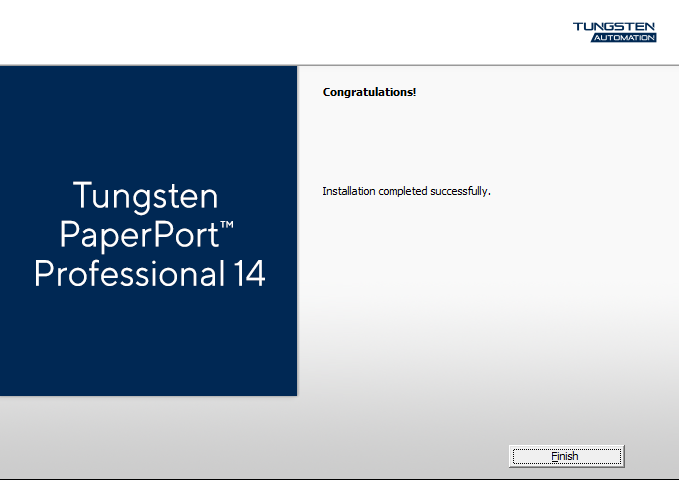The image size is (679, 480).
Task: Click the trademark symbol after PaperPort
Action: tap(227, 227)
